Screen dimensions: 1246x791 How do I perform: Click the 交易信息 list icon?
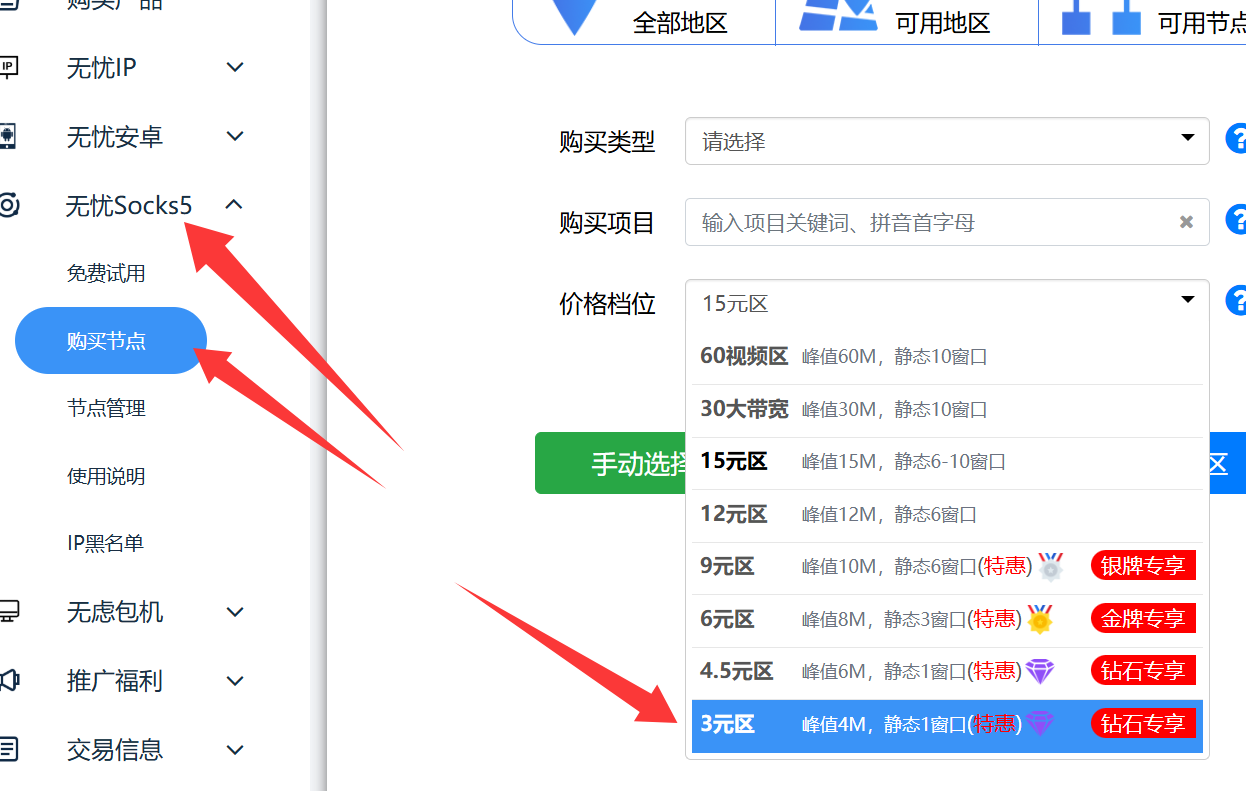click(x=8, y=749)
